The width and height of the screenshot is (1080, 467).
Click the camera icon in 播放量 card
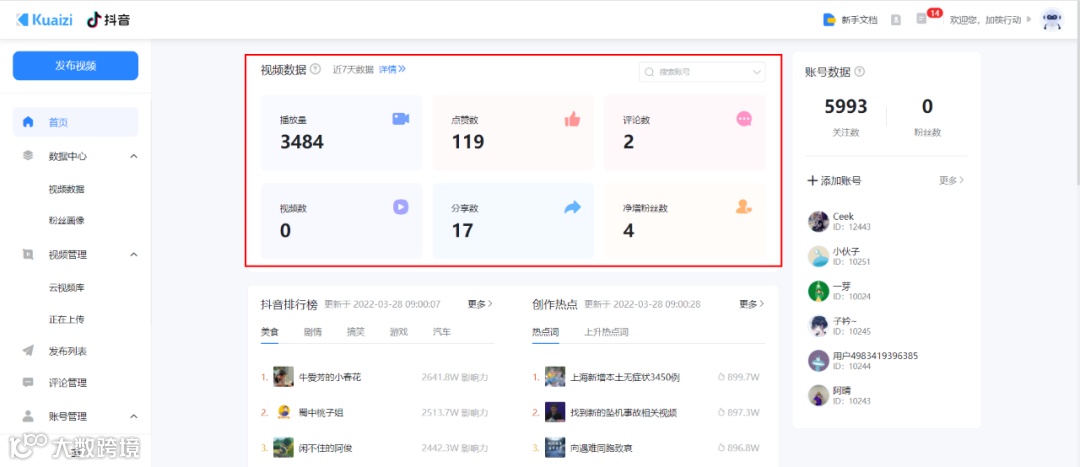[x=401, y=118]
